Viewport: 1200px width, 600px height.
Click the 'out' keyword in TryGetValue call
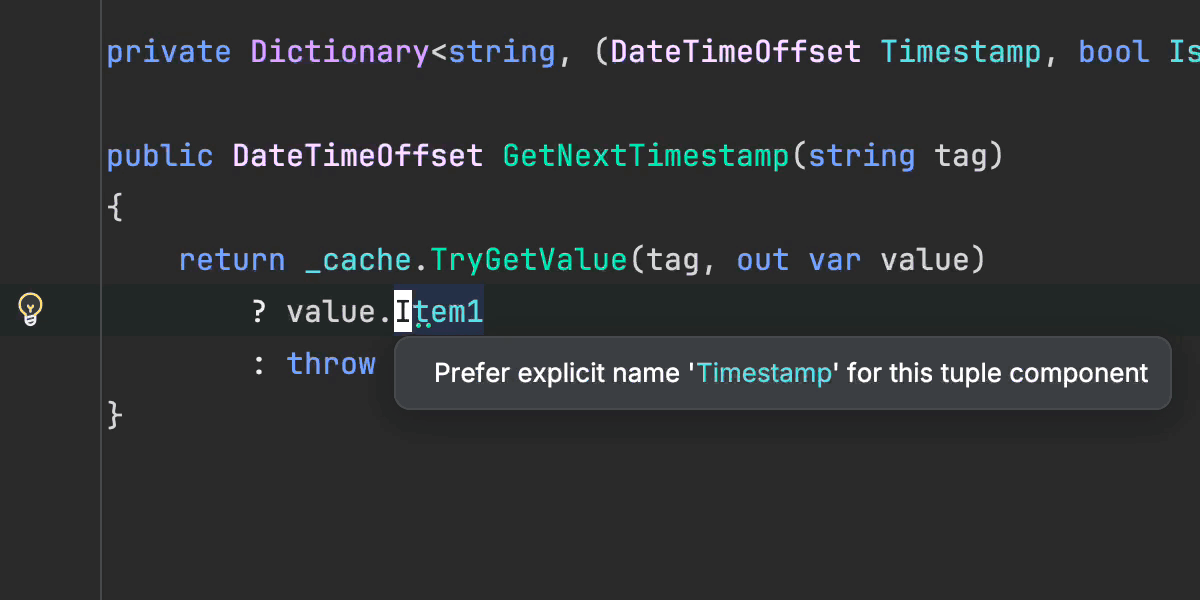(763, 260)
